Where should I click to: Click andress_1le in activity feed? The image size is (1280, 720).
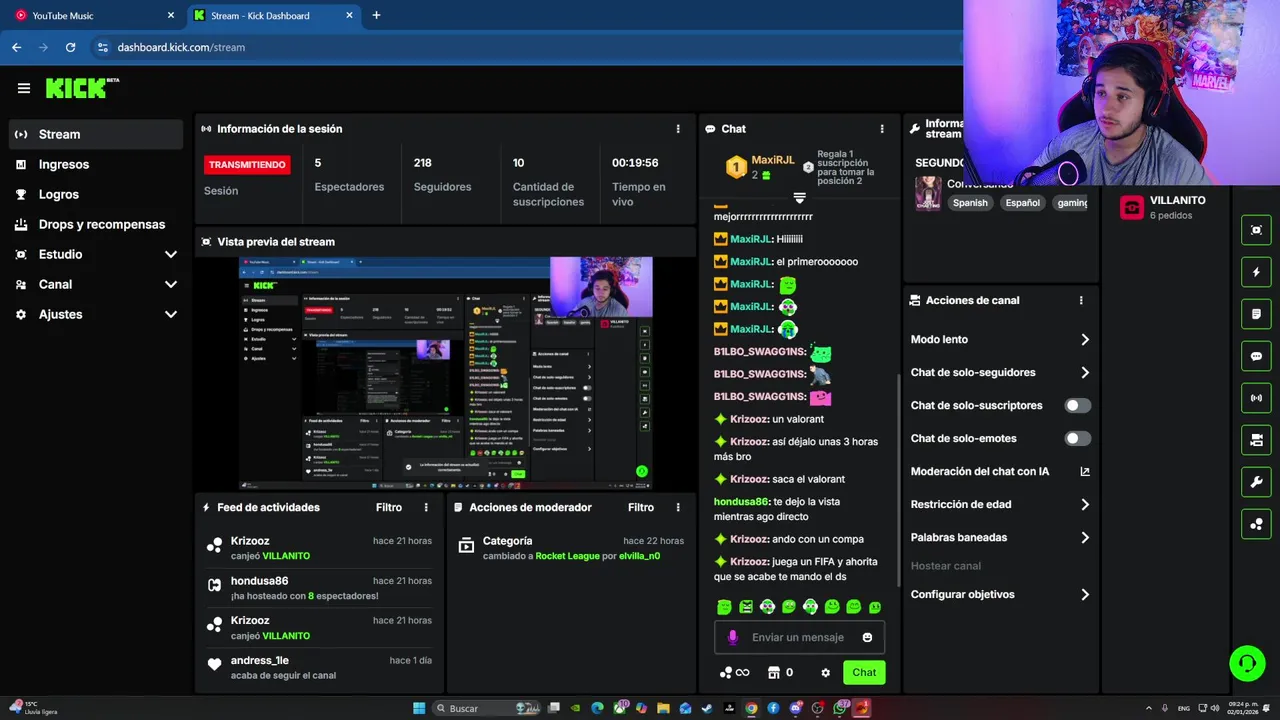[x=260, y=660]
